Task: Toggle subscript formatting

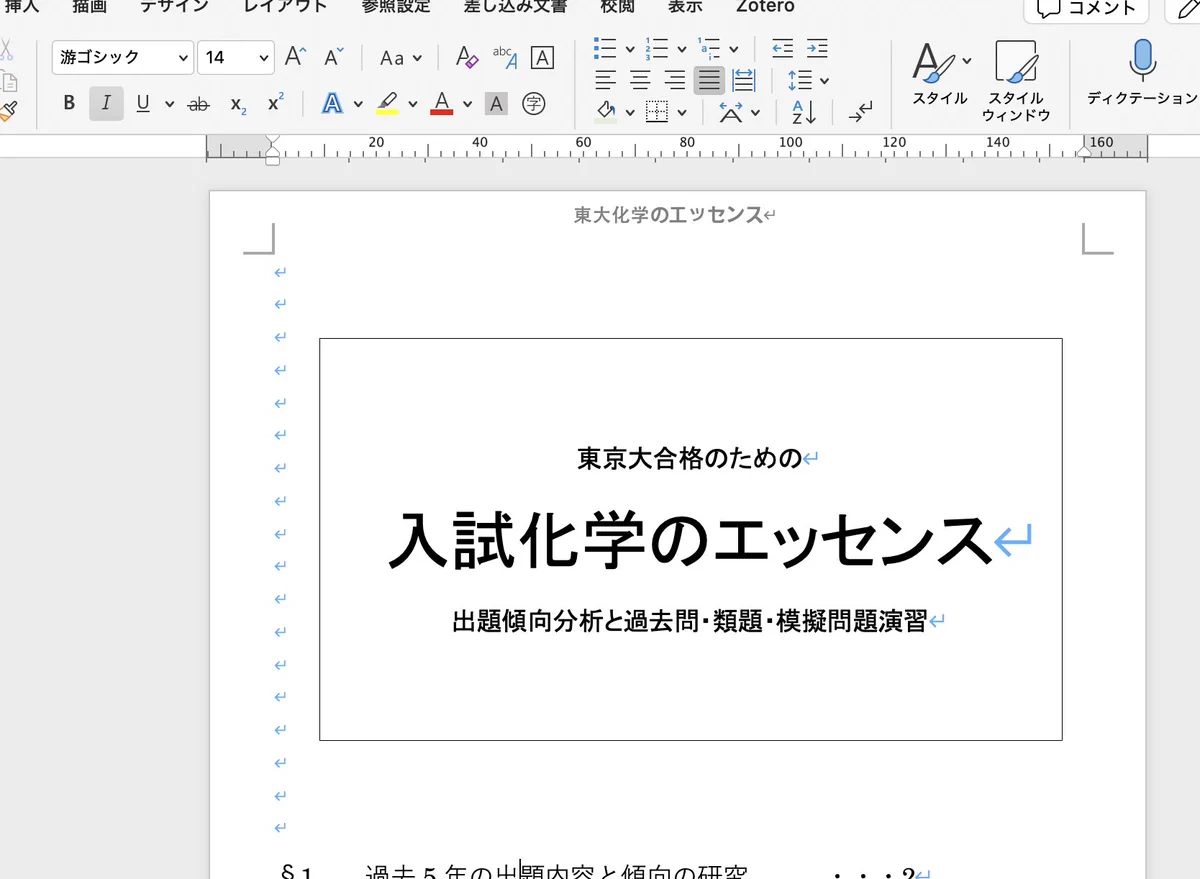Action: click(238, 103)
